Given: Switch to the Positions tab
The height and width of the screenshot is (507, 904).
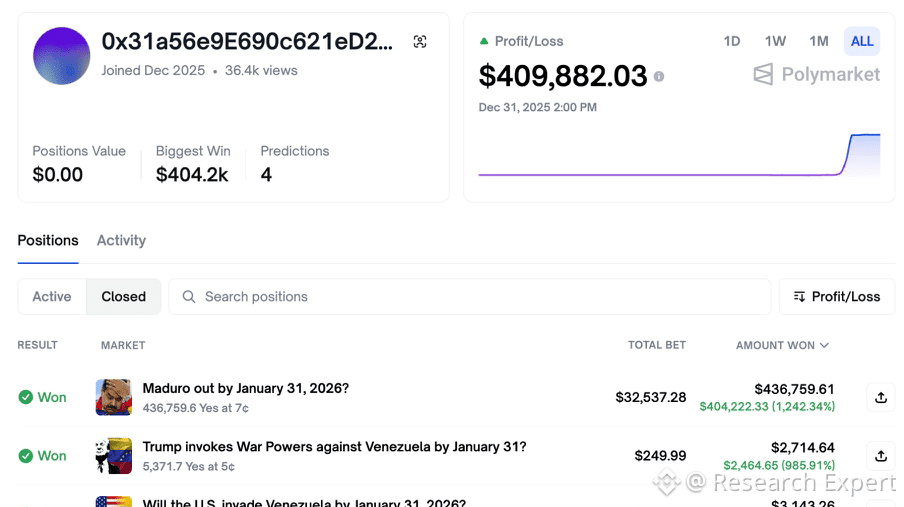Looking at the screenshot, I should 48,241.
